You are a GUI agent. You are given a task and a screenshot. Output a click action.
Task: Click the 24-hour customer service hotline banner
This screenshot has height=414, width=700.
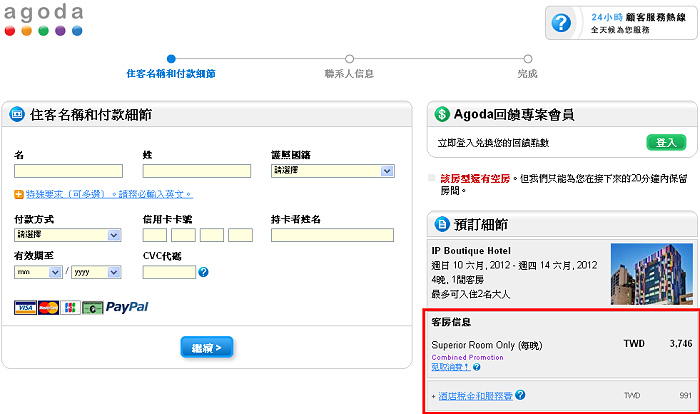click(621, 23)
